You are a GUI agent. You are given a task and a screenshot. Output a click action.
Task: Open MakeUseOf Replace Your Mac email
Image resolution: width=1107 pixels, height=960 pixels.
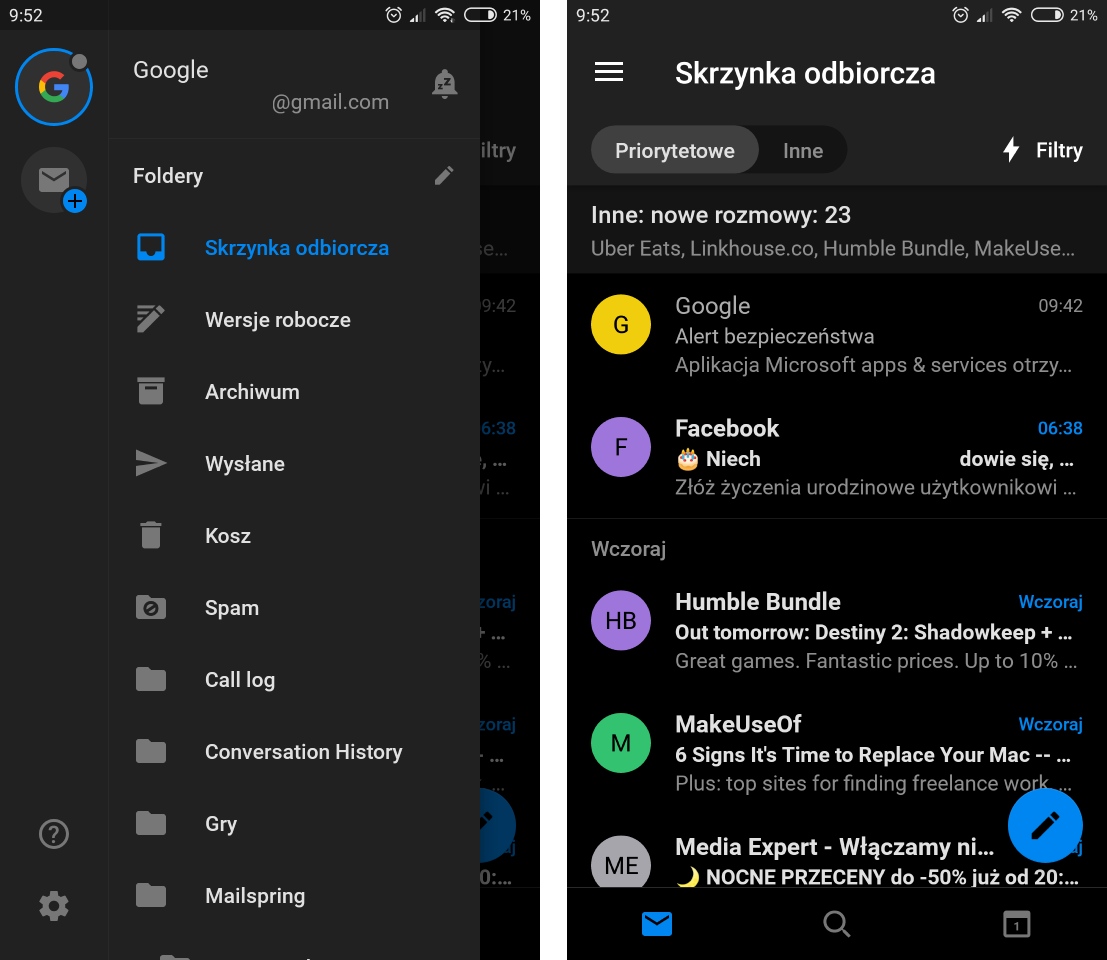[x=837, y=753]
